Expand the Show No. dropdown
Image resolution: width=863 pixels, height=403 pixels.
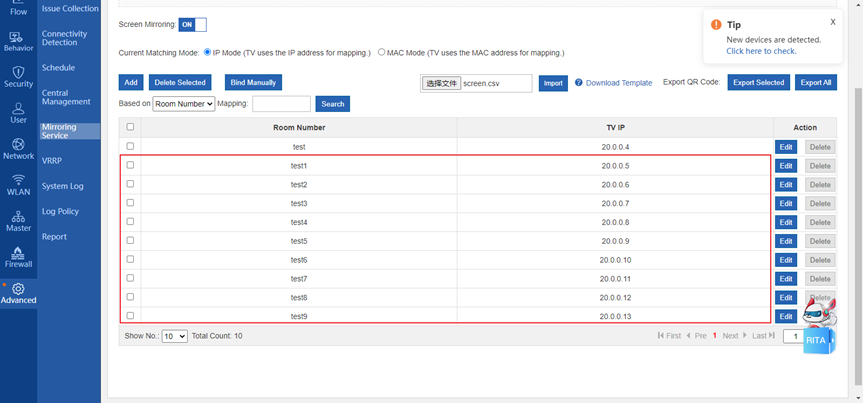click(174, 337)
